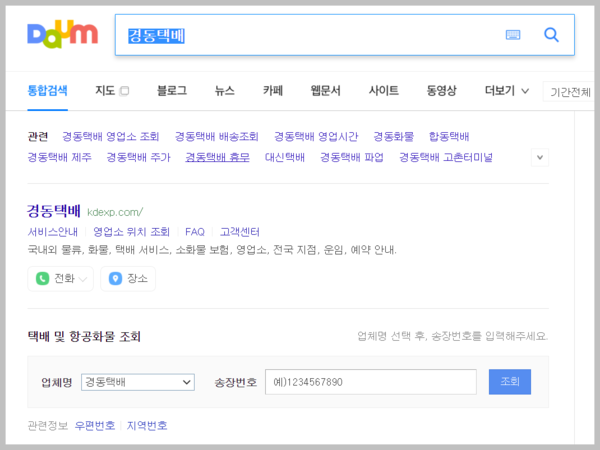
Task: Expand the 더보기 menu
Action: pos(507,91)
